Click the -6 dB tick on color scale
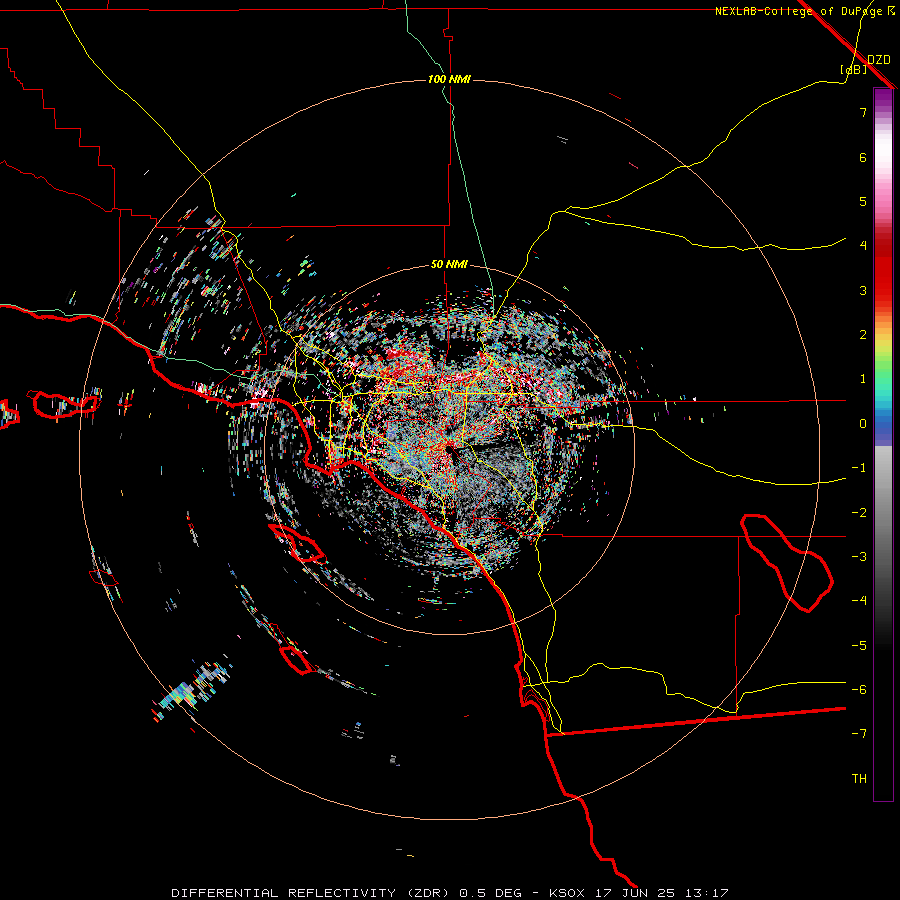 859,690
